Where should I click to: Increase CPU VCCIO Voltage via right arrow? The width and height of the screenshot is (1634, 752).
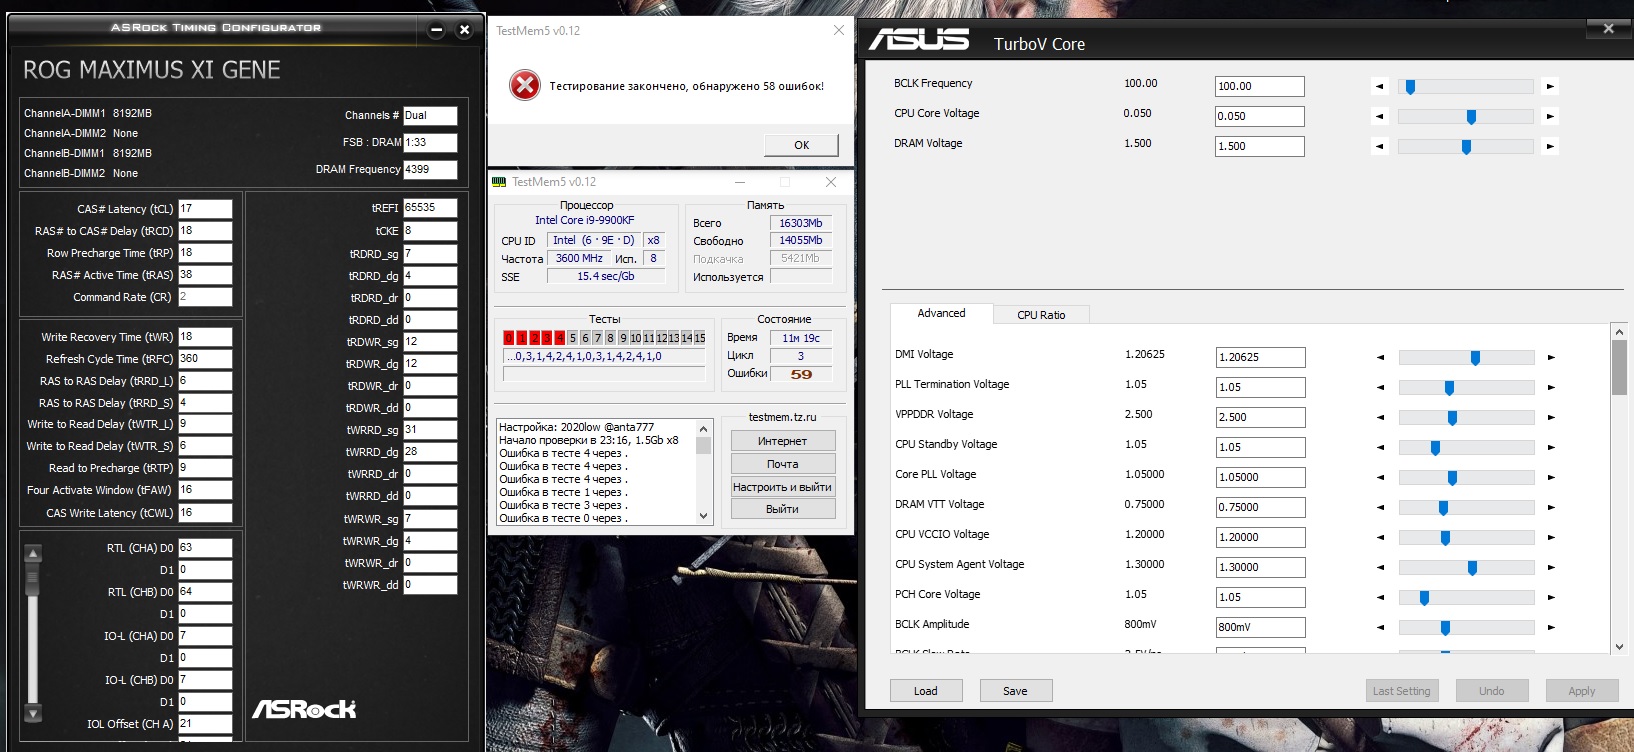pyautogui.click(x=1551, y=537)
